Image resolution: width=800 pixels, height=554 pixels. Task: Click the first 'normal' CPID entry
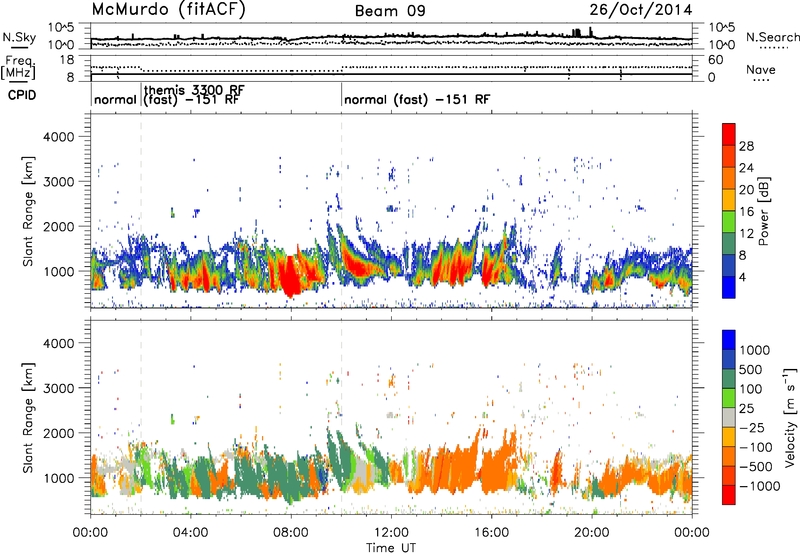coord(115,99)
